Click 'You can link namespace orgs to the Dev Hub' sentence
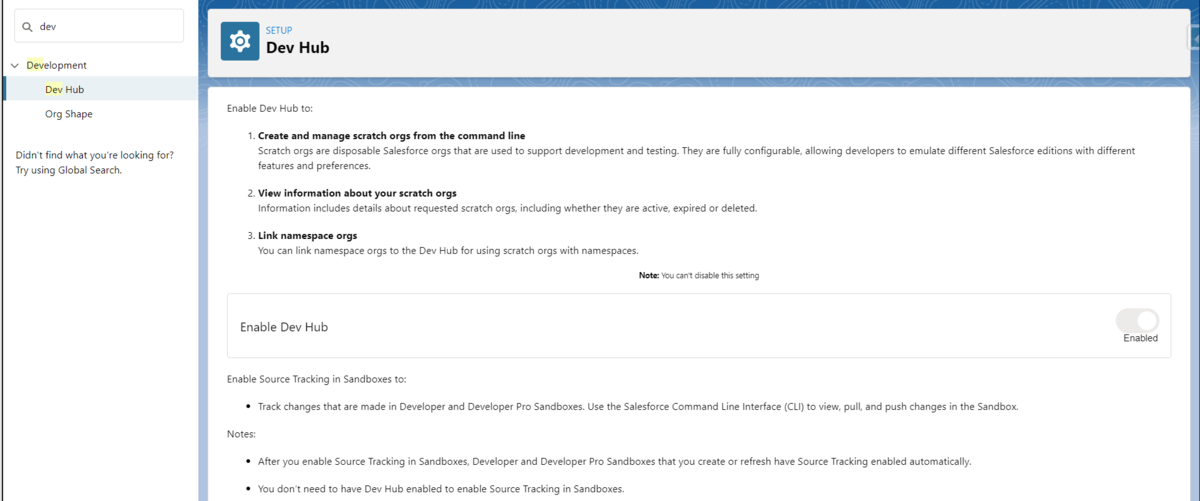 pos(448,250)
